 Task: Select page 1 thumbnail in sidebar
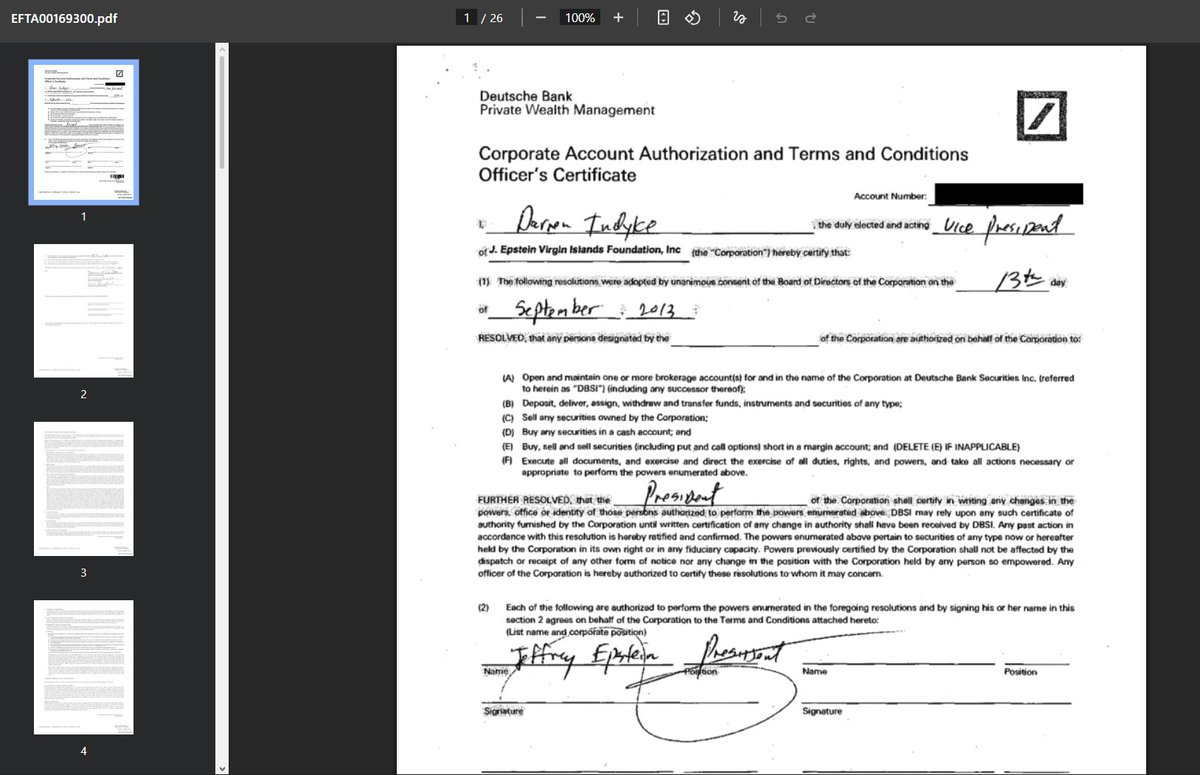pyautogui.click(x=84, y=131)
